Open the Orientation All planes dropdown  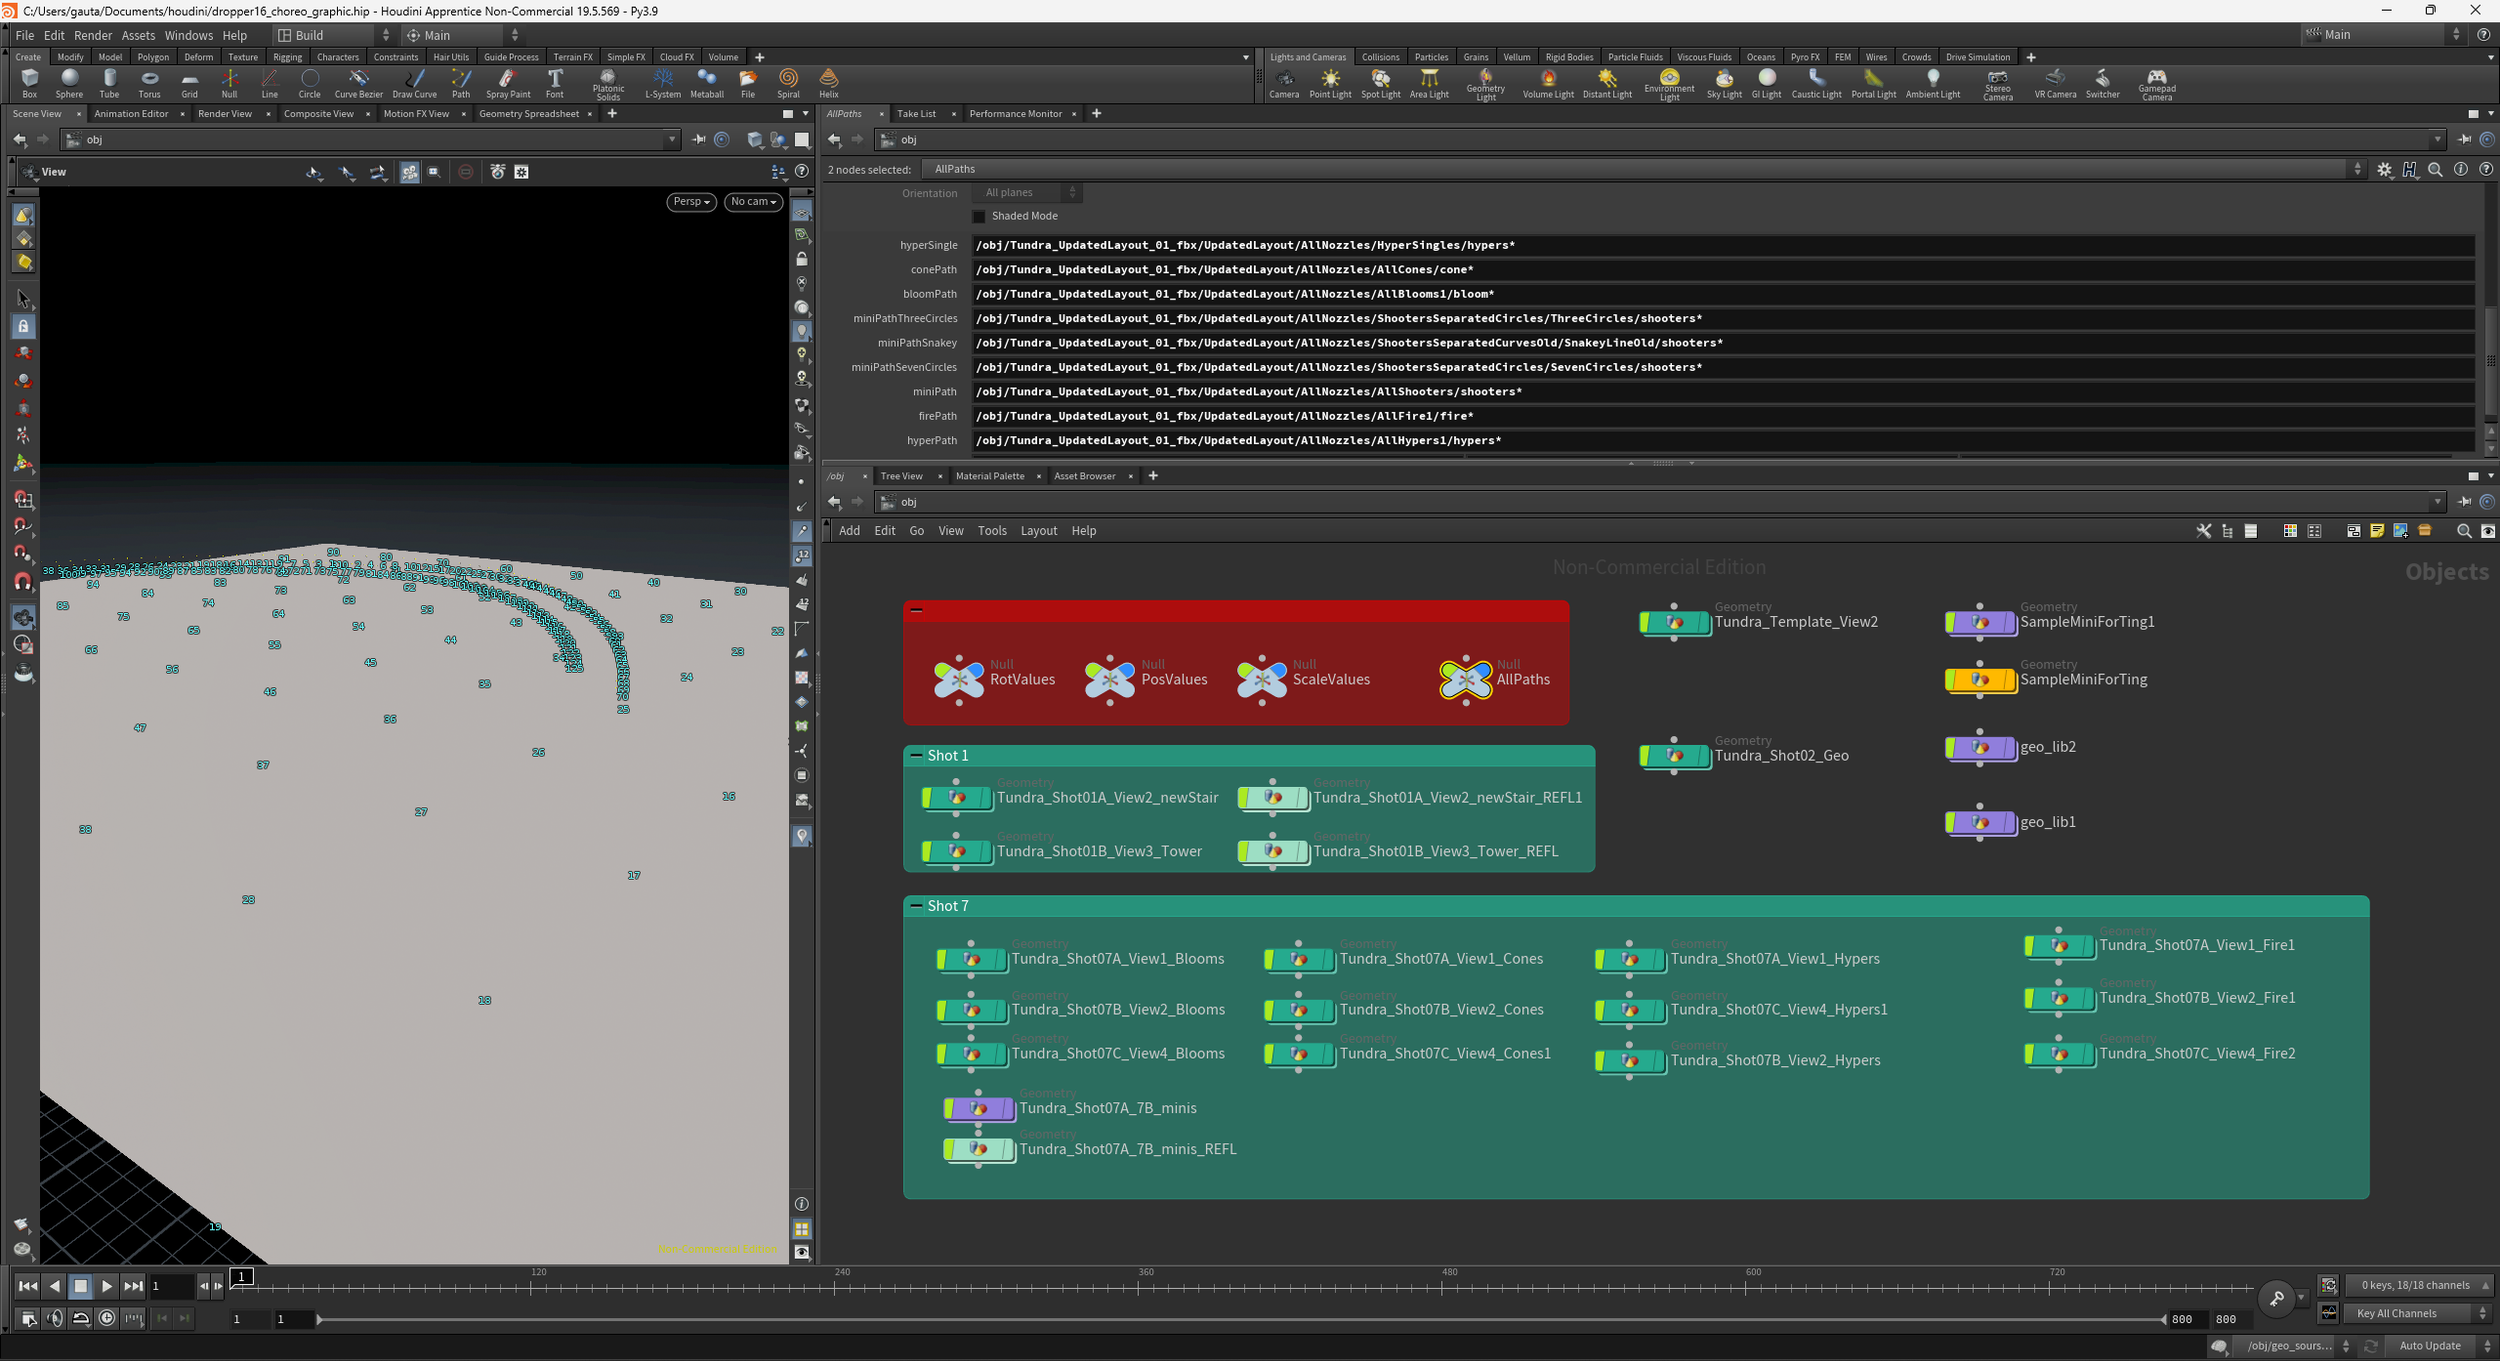point(1029,193)
